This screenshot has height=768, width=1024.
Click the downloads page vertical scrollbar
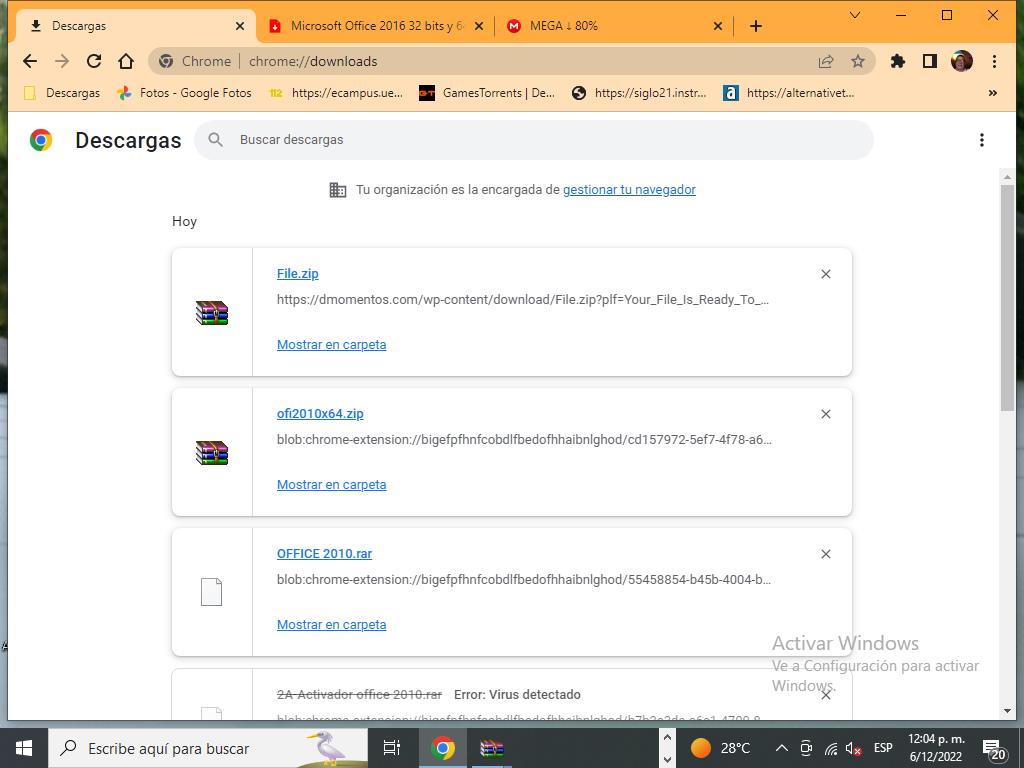[x=1007, y=300]
